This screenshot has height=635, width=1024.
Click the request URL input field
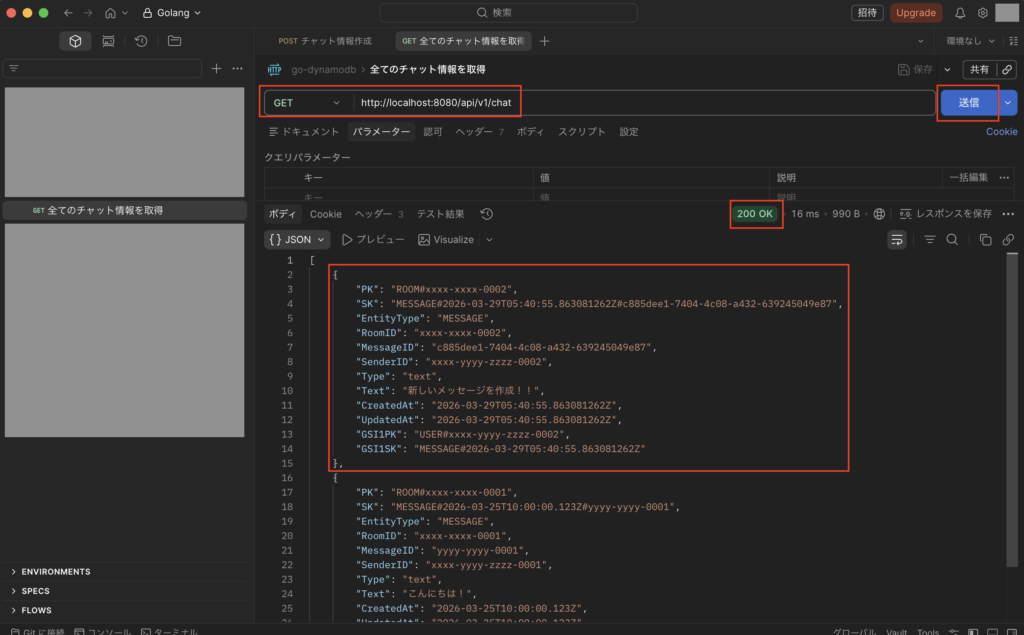pos(640,103)
